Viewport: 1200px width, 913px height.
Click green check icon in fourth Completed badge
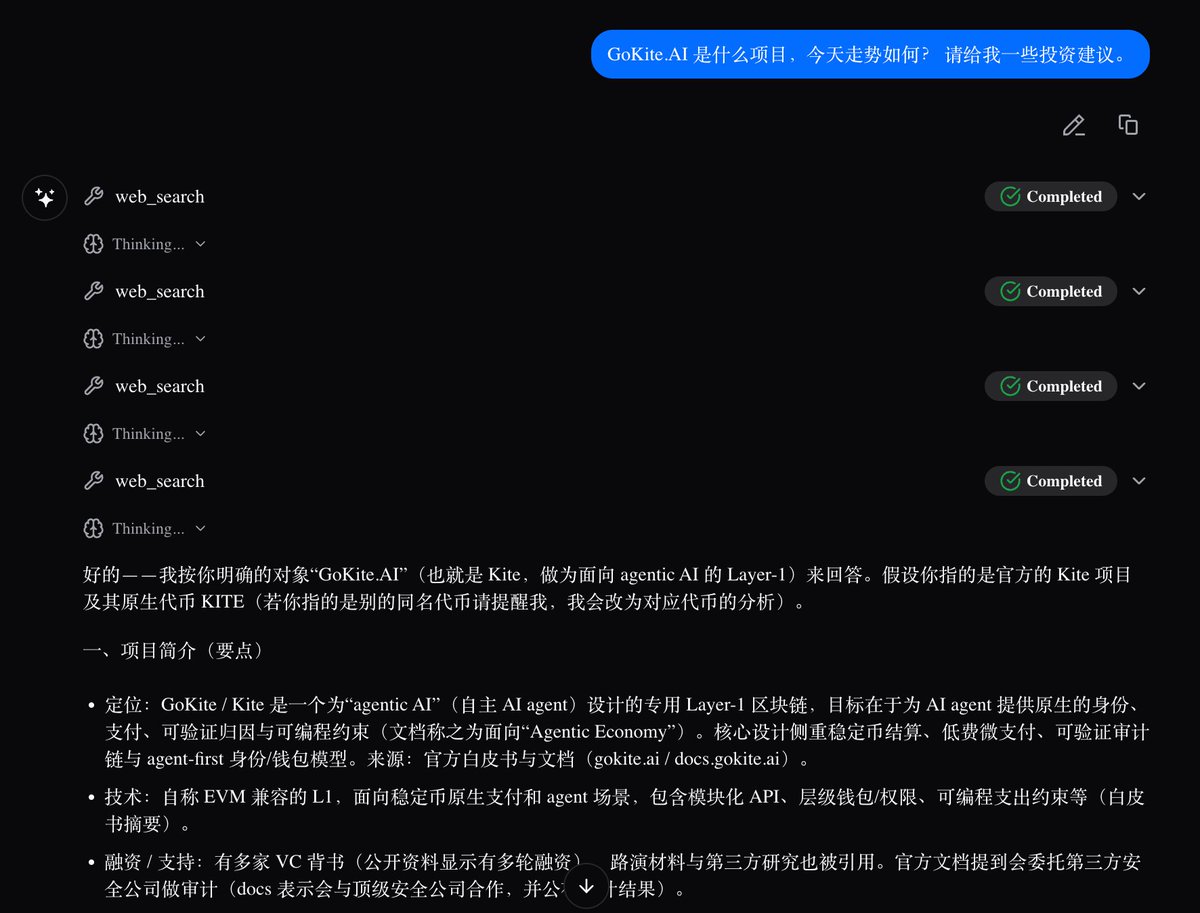[x=1010, y=481]
